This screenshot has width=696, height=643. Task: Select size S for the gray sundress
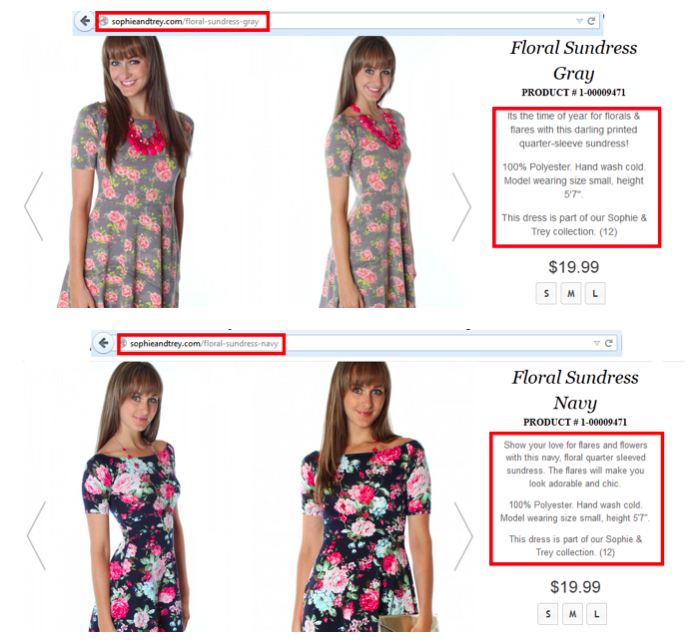click(546, 293)
